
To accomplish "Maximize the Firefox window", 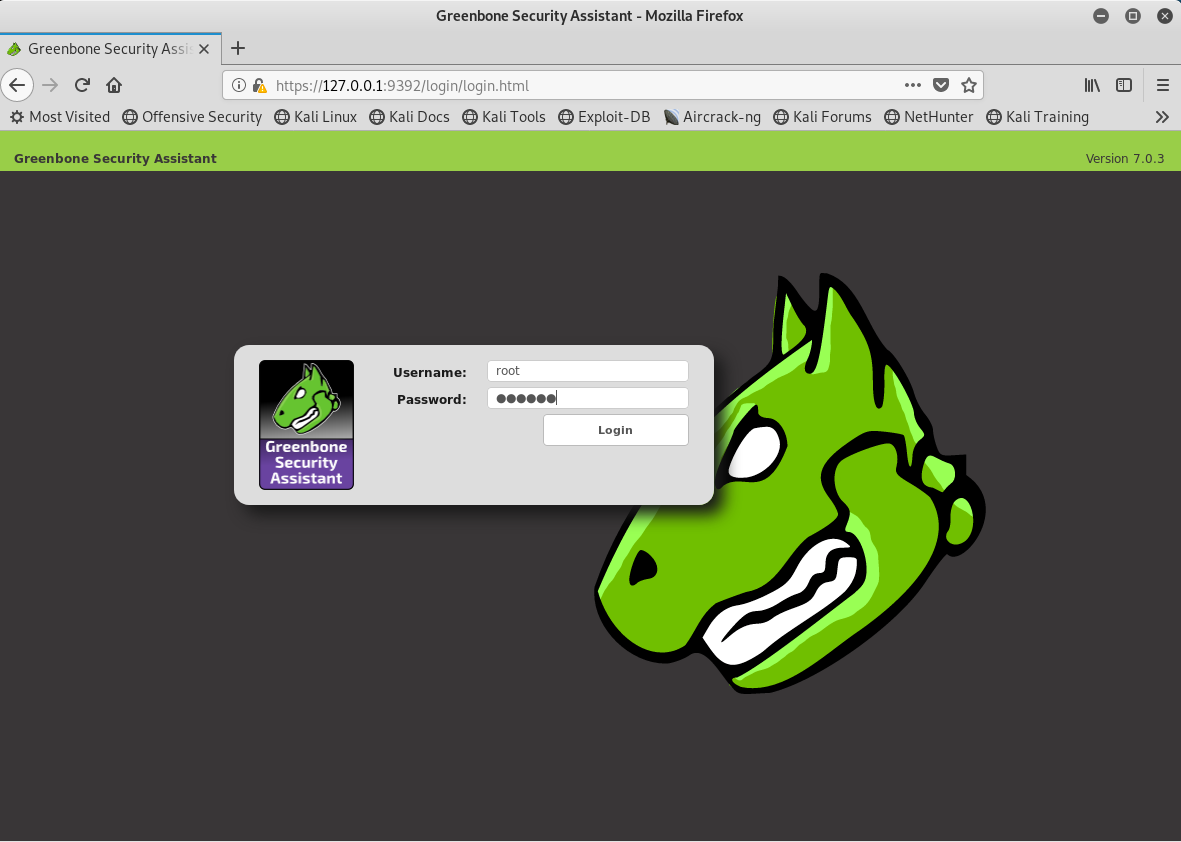I will click(1133, 16).
